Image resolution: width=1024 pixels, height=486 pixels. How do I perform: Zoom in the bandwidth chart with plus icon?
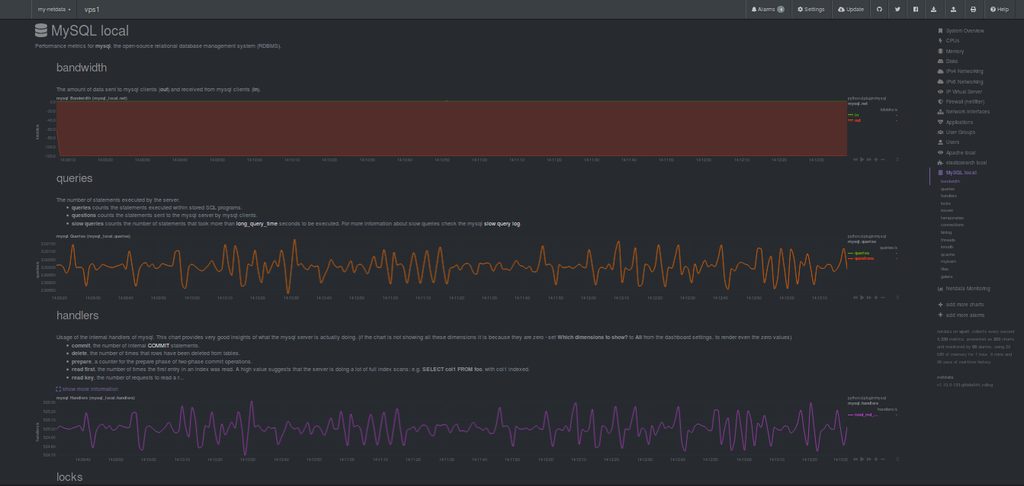pos(876,159)
